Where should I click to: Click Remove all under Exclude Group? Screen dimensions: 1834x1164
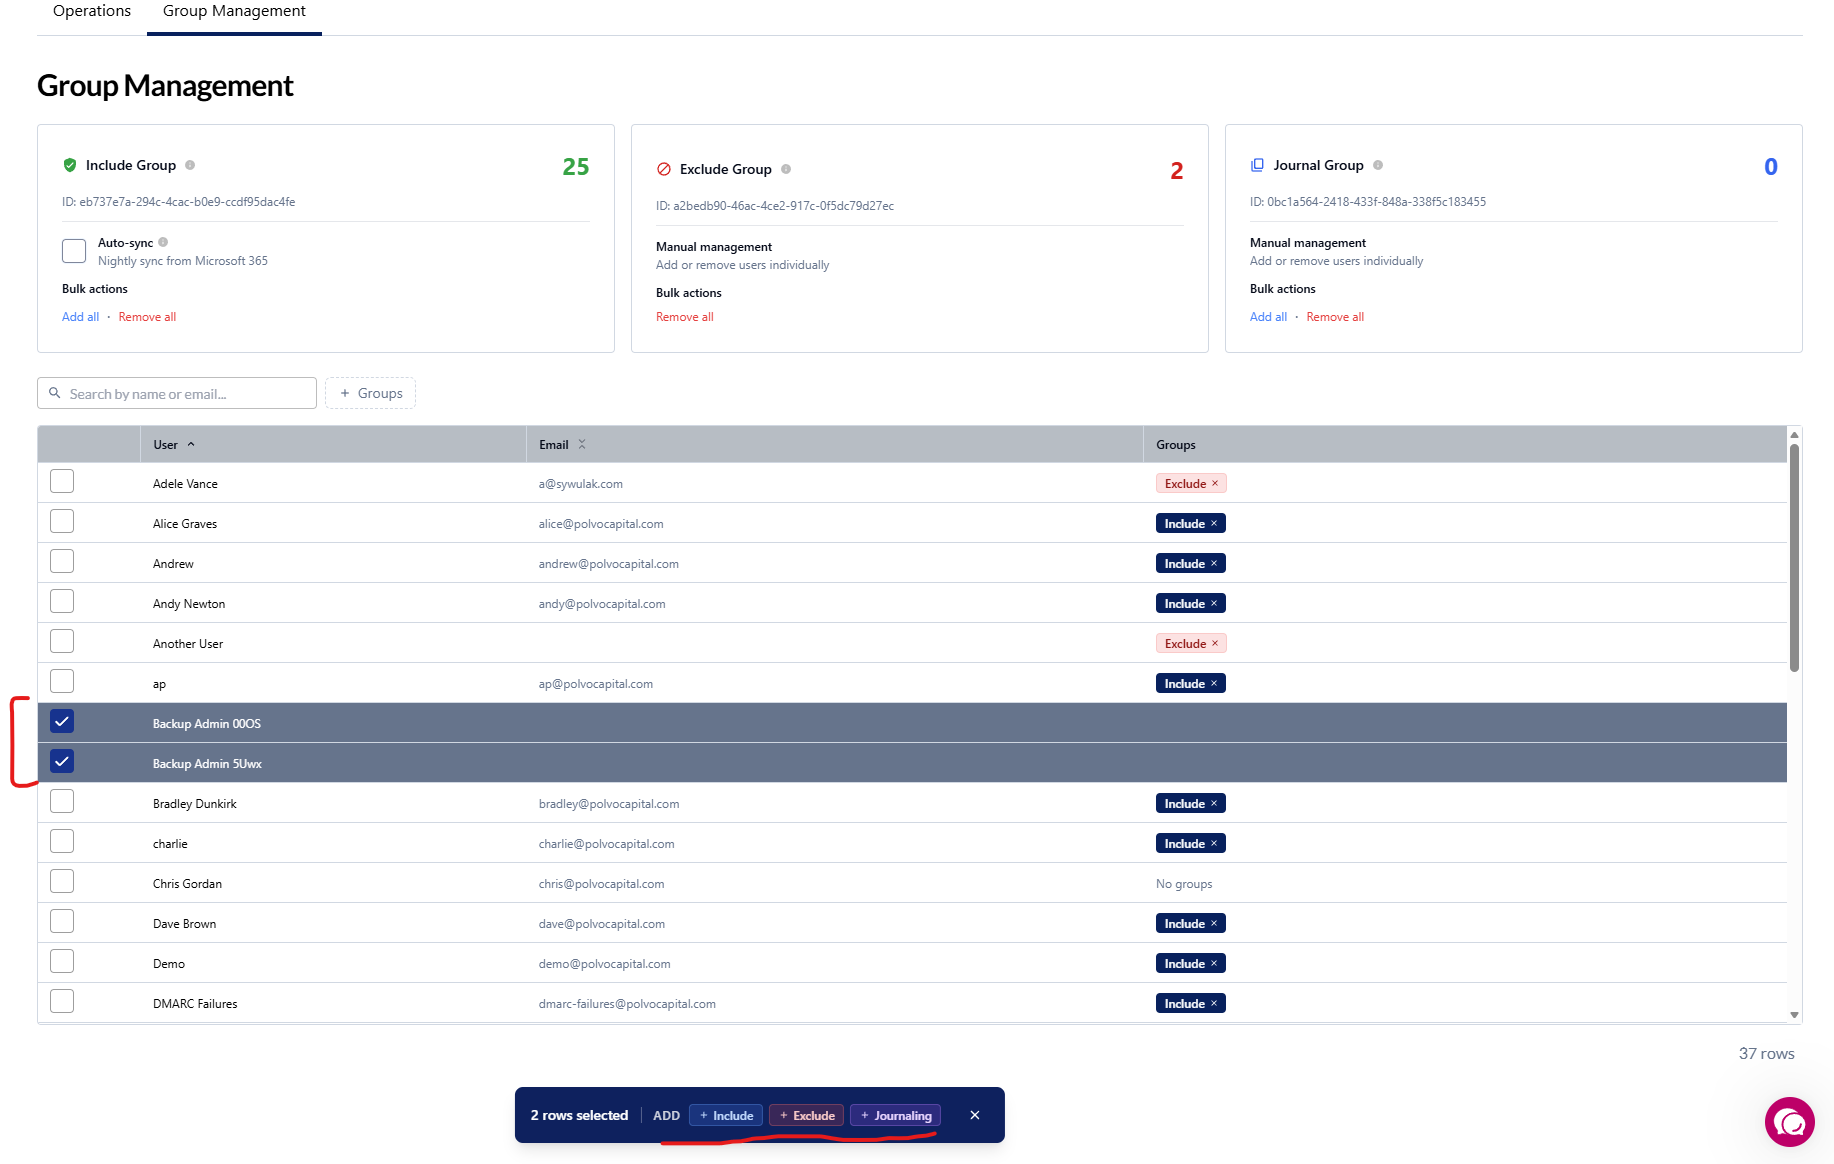point(685,317)
